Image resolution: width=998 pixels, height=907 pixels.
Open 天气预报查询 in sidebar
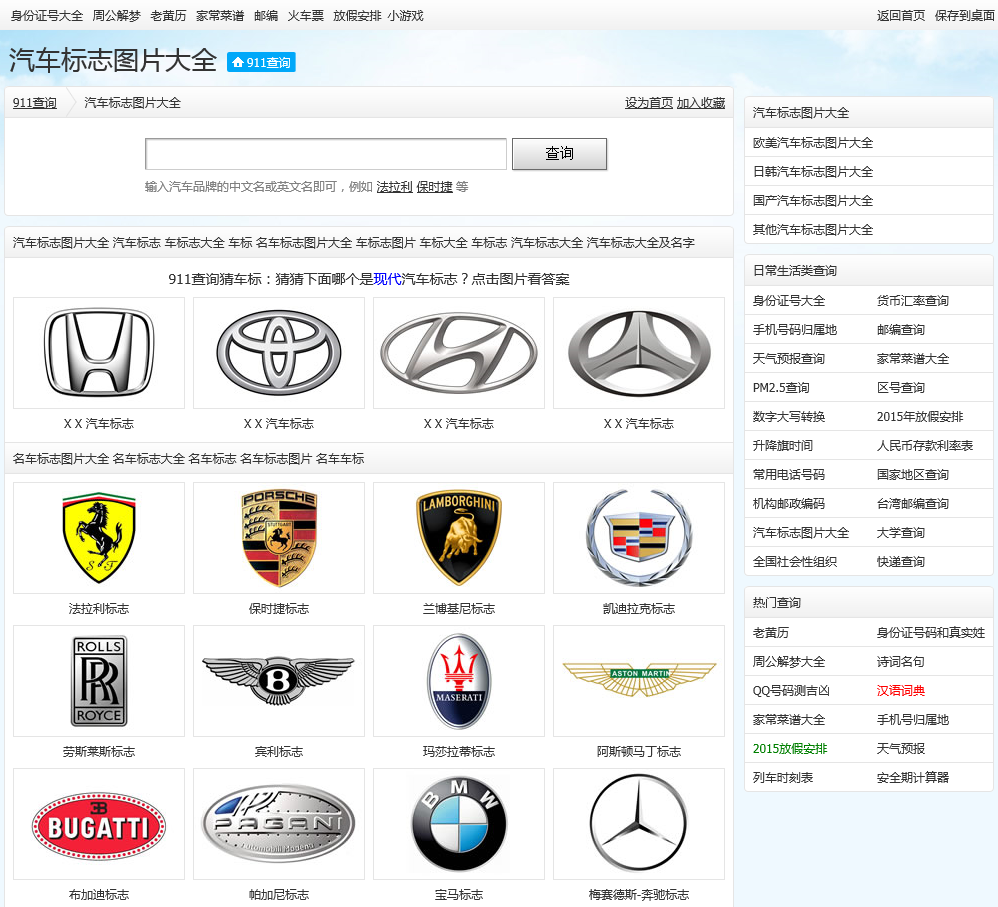point(789,358)
